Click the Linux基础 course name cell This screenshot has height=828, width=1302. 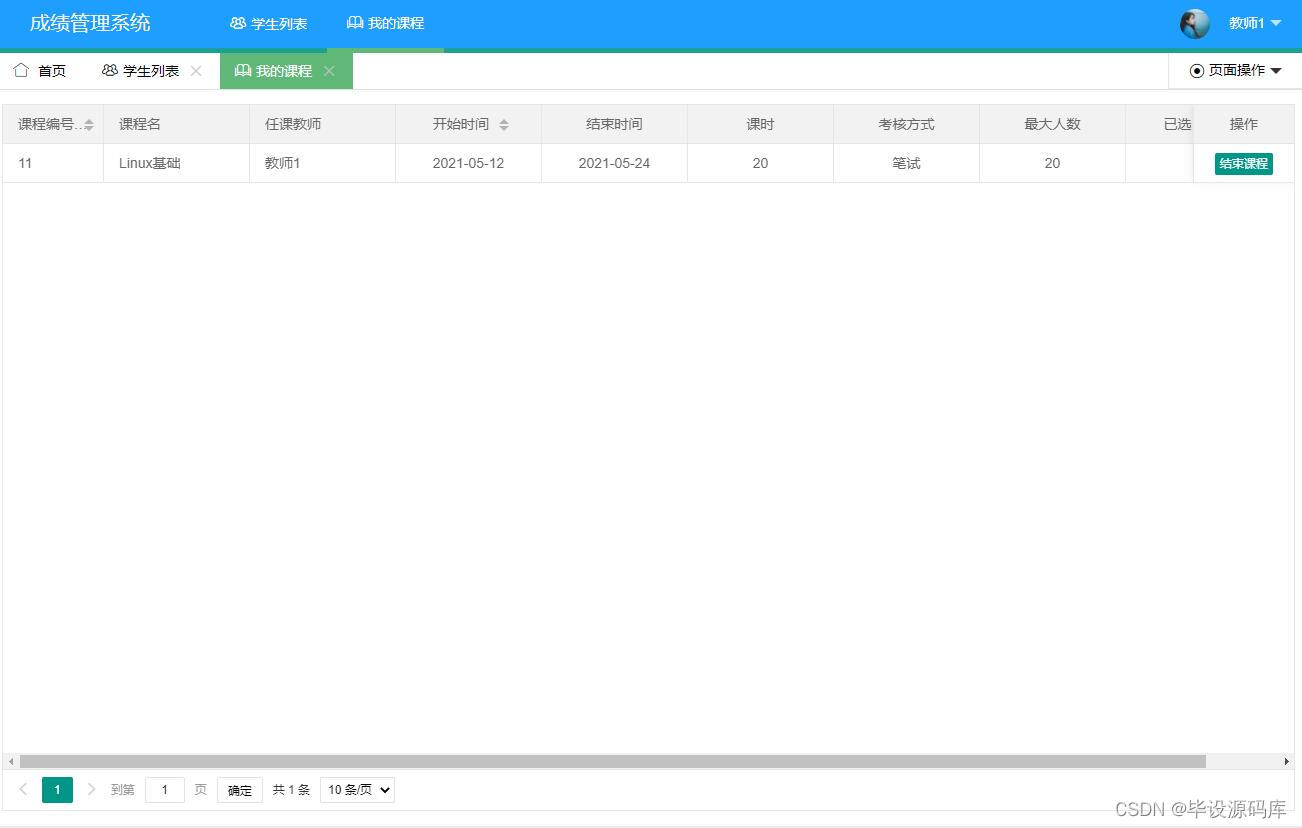point(176,163)
